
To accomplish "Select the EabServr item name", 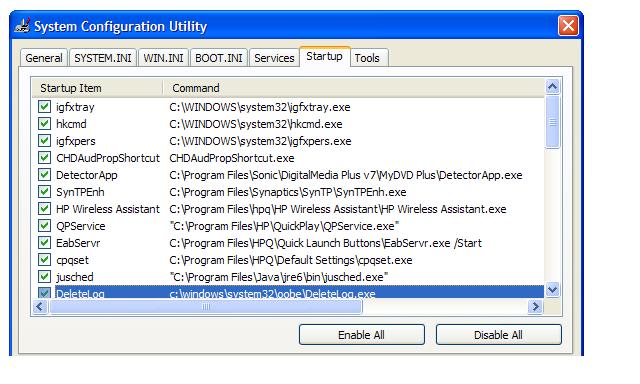I will 78,243.
